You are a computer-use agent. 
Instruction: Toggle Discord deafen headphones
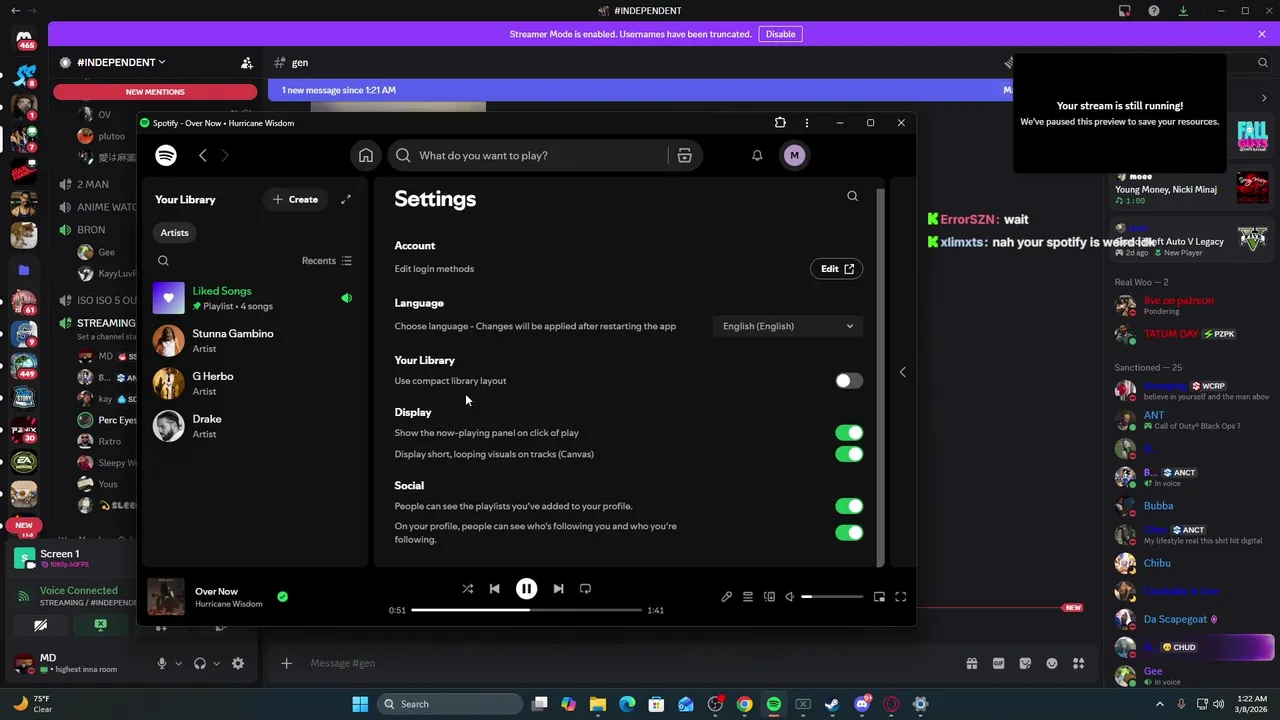tap(200, 663)
